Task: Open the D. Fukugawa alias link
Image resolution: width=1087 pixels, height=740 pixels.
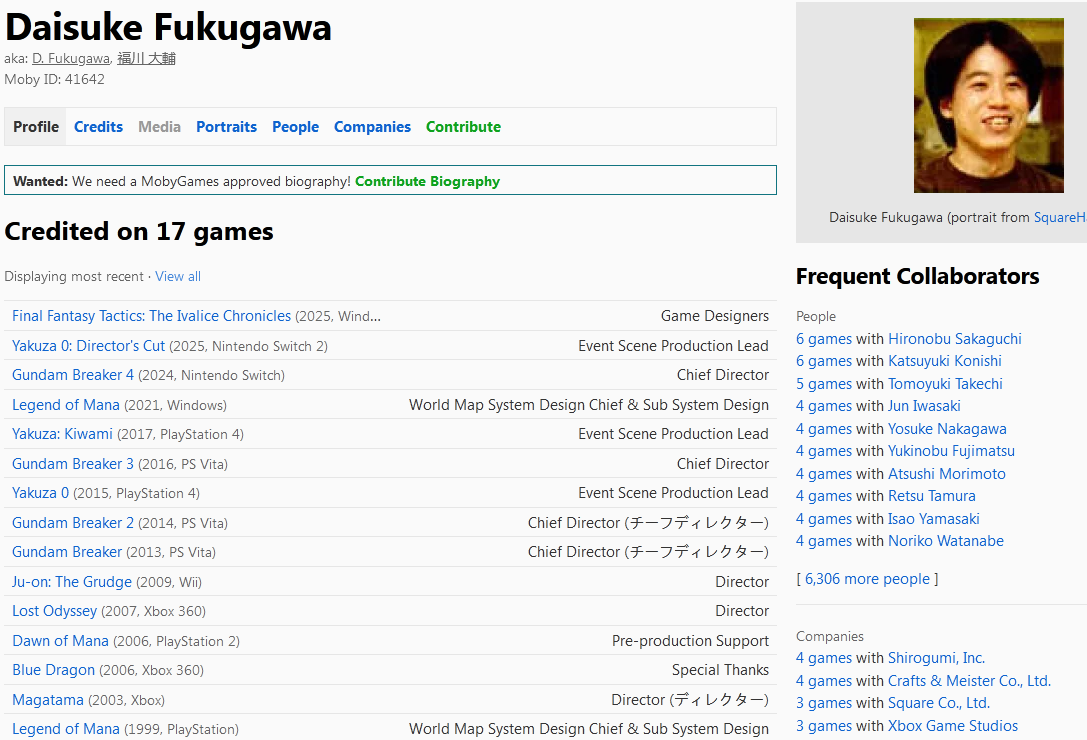Action: [x=71, y=58]
